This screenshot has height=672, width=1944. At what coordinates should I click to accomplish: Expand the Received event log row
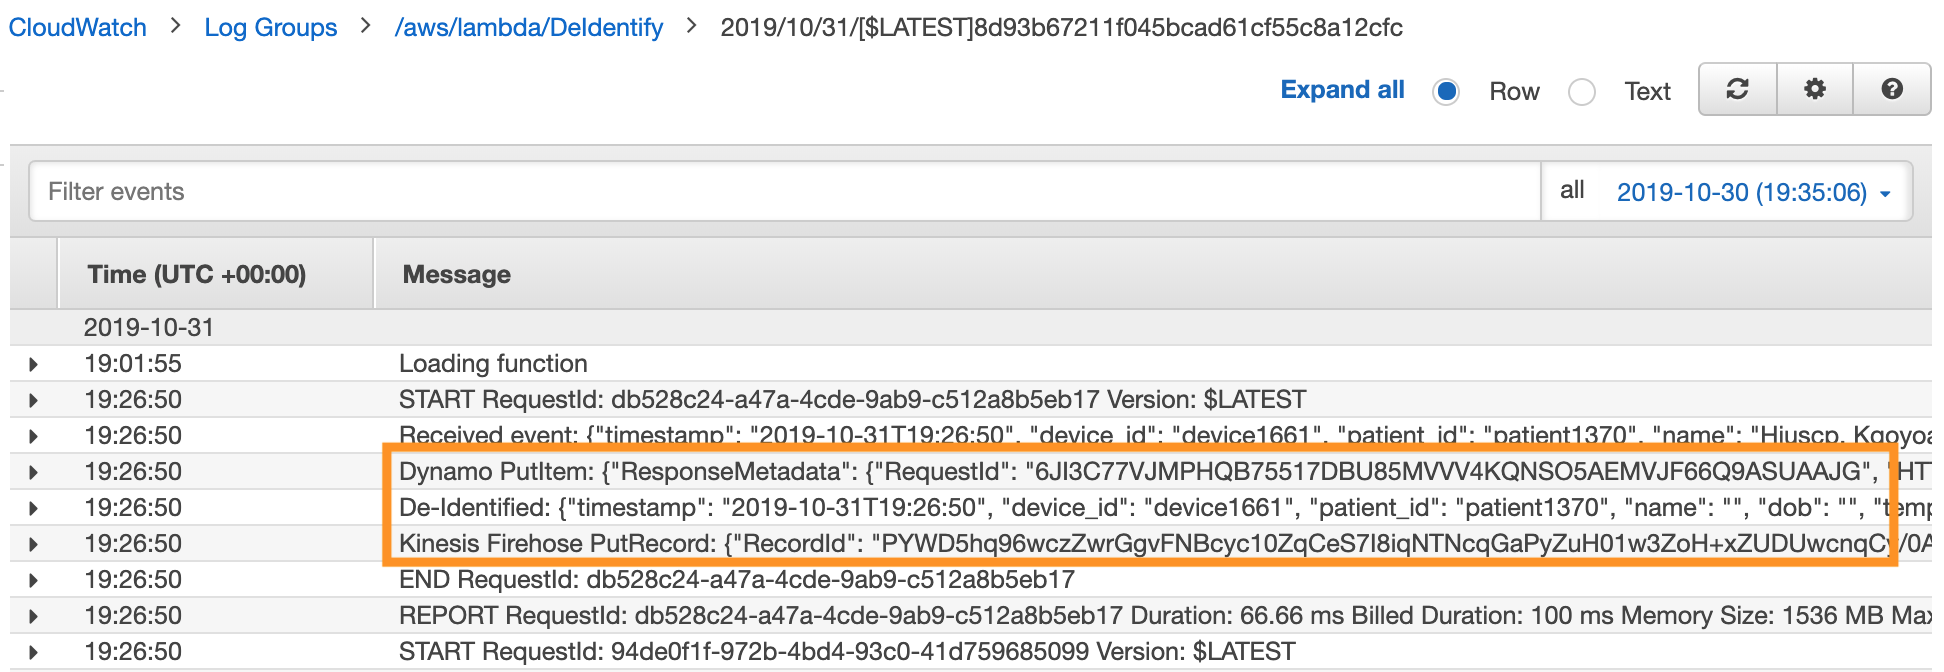[33, 436]
